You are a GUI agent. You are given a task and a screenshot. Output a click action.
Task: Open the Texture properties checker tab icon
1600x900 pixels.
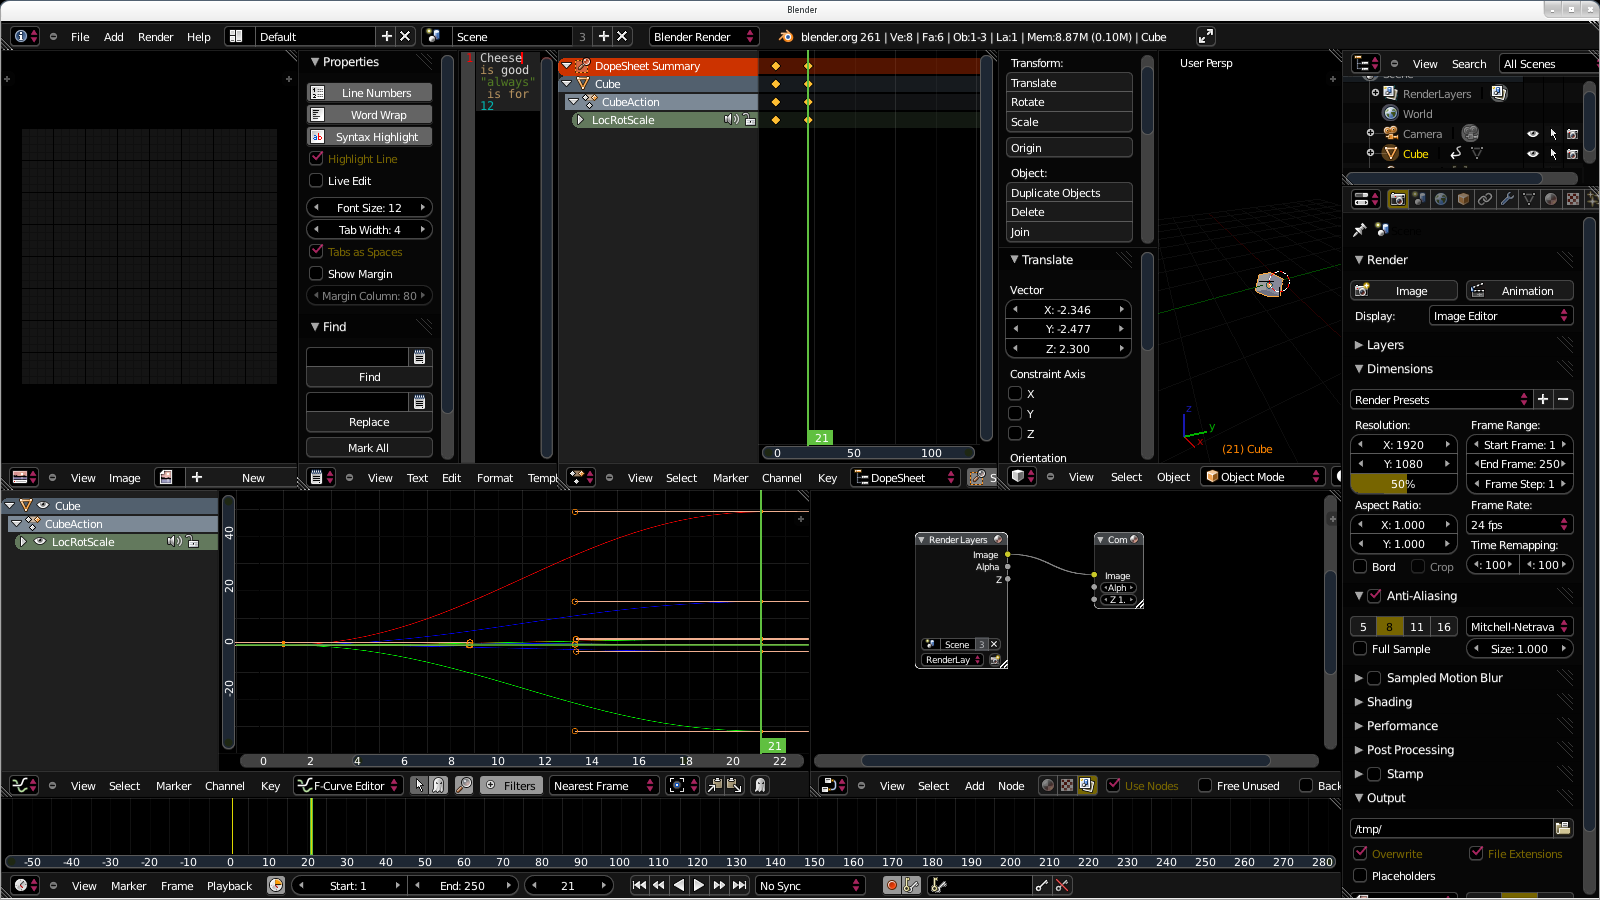1573,199
